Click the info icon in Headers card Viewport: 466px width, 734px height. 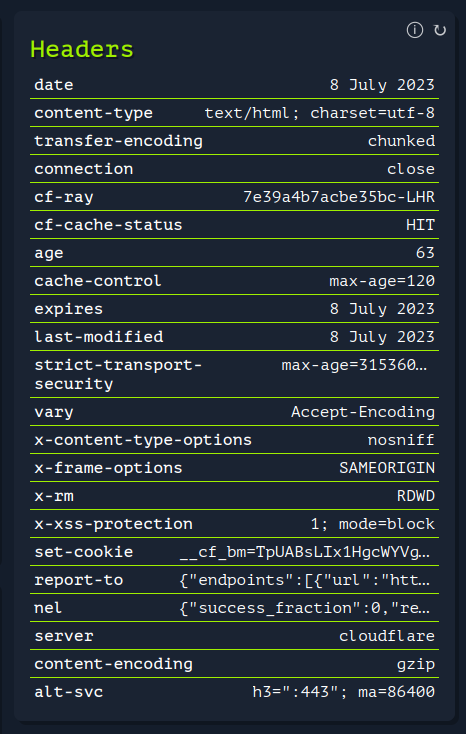pyautogui.click(x=414, y=30)
